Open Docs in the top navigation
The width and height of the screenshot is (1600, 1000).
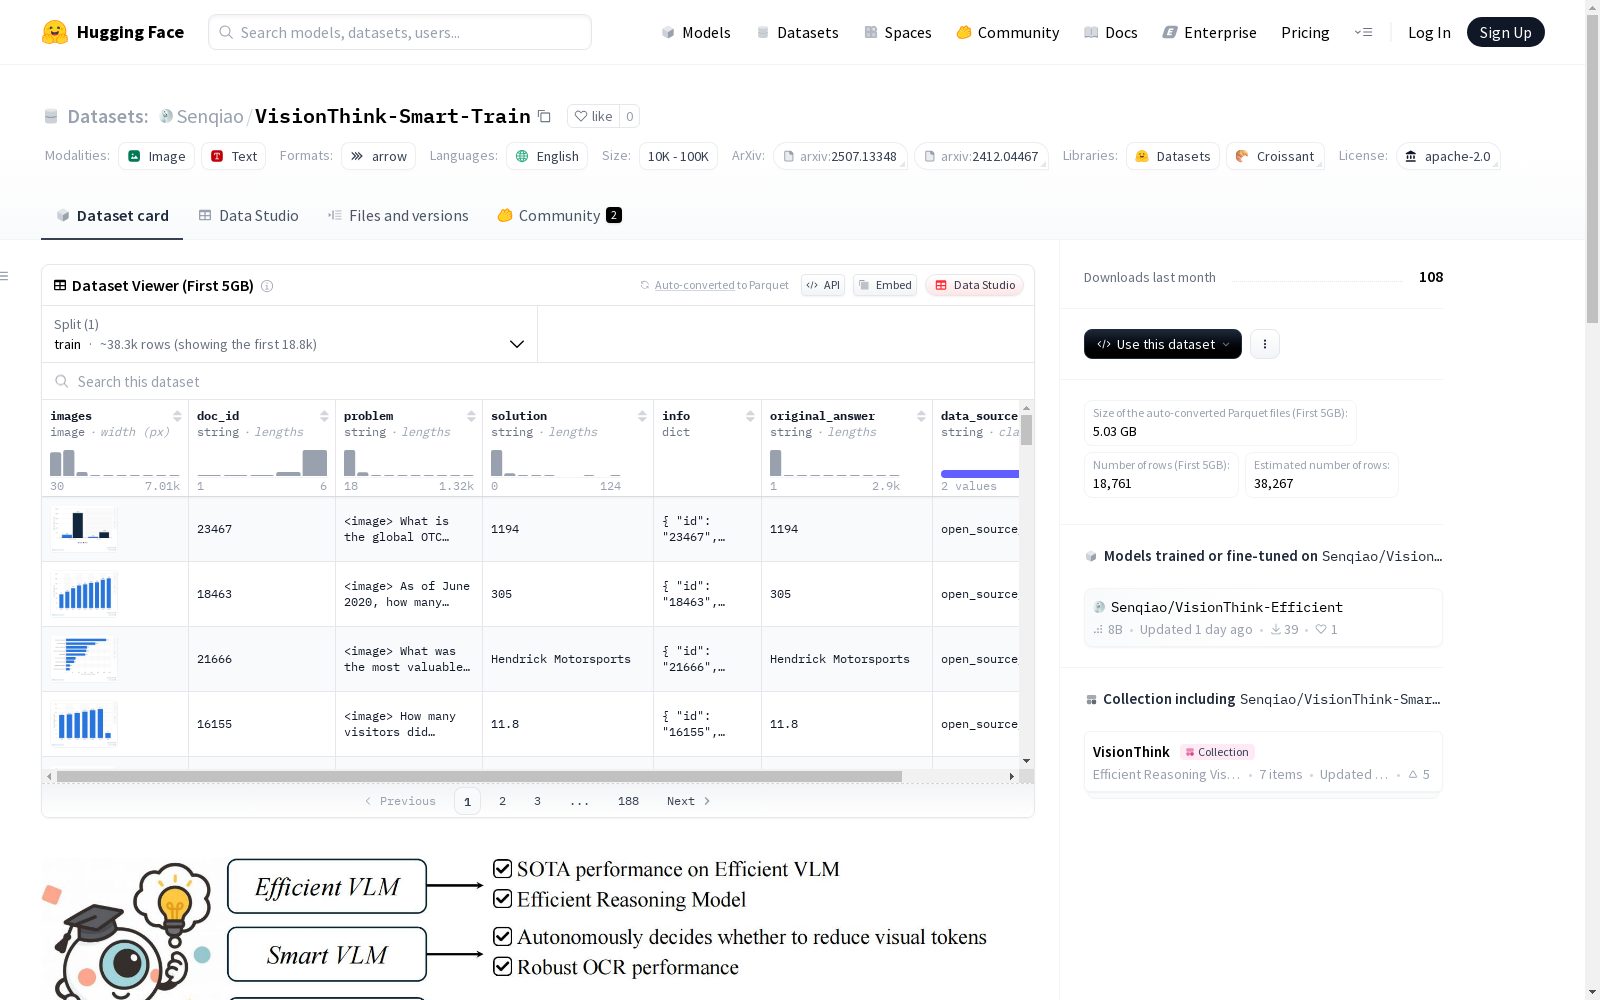1110,32
